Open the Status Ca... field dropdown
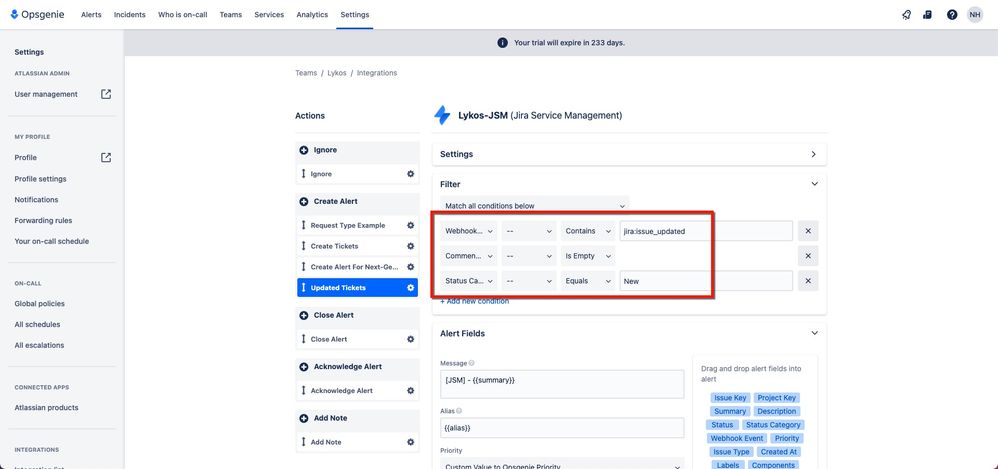 coord(468,281)
